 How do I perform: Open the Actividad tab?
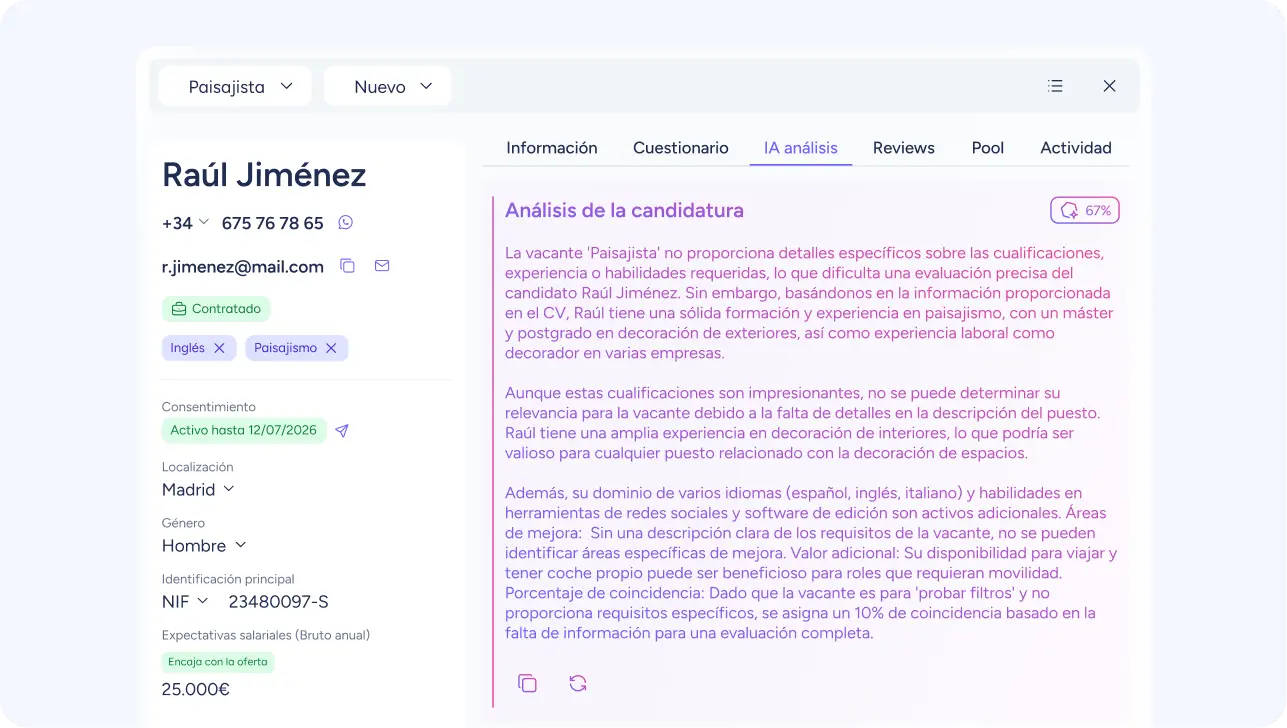pos(1076,148)
